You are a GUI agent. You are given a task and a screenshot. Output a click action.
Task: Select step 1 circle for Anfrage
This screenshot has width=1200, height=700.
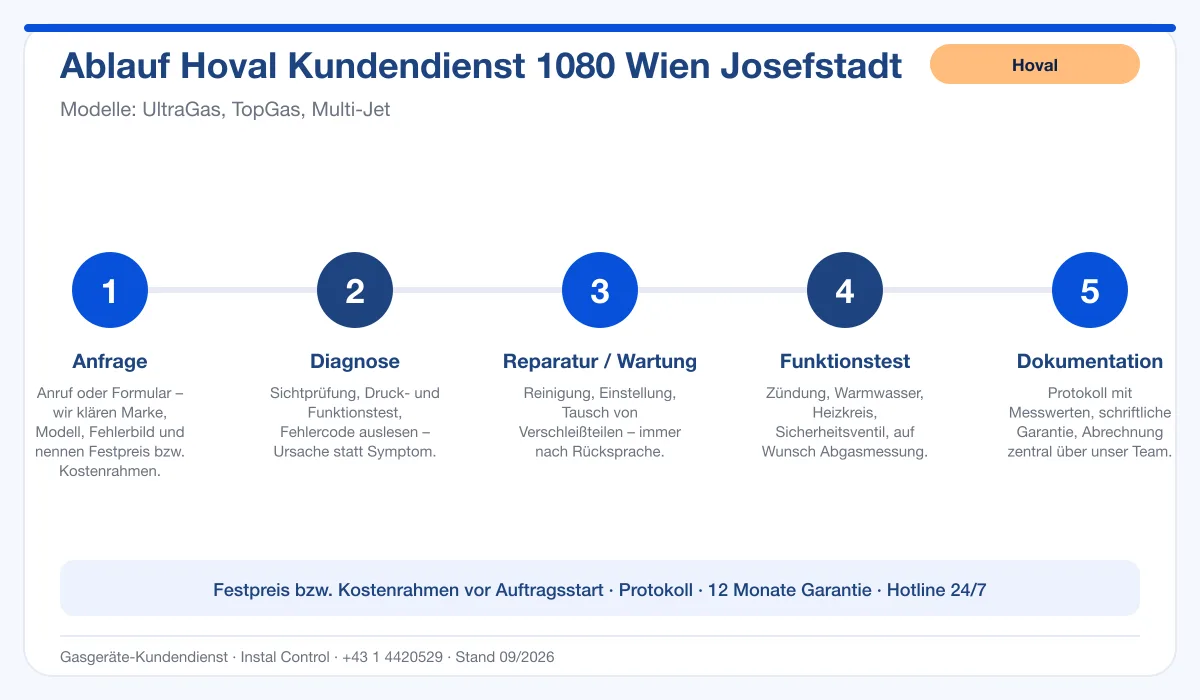coord(110,290)
